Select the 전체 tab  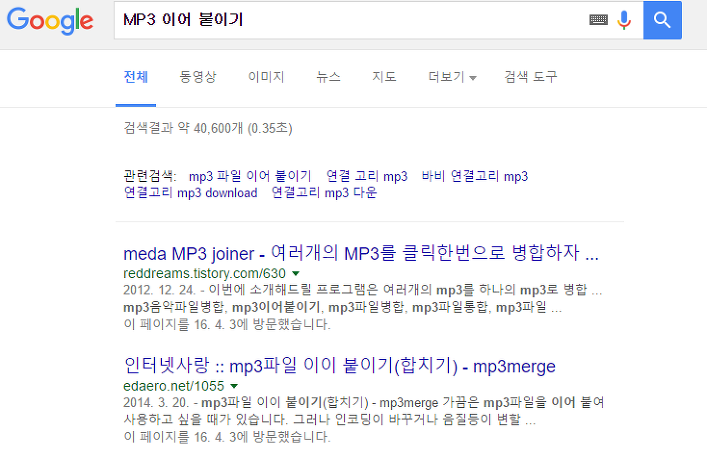click(x=136, y=77)
